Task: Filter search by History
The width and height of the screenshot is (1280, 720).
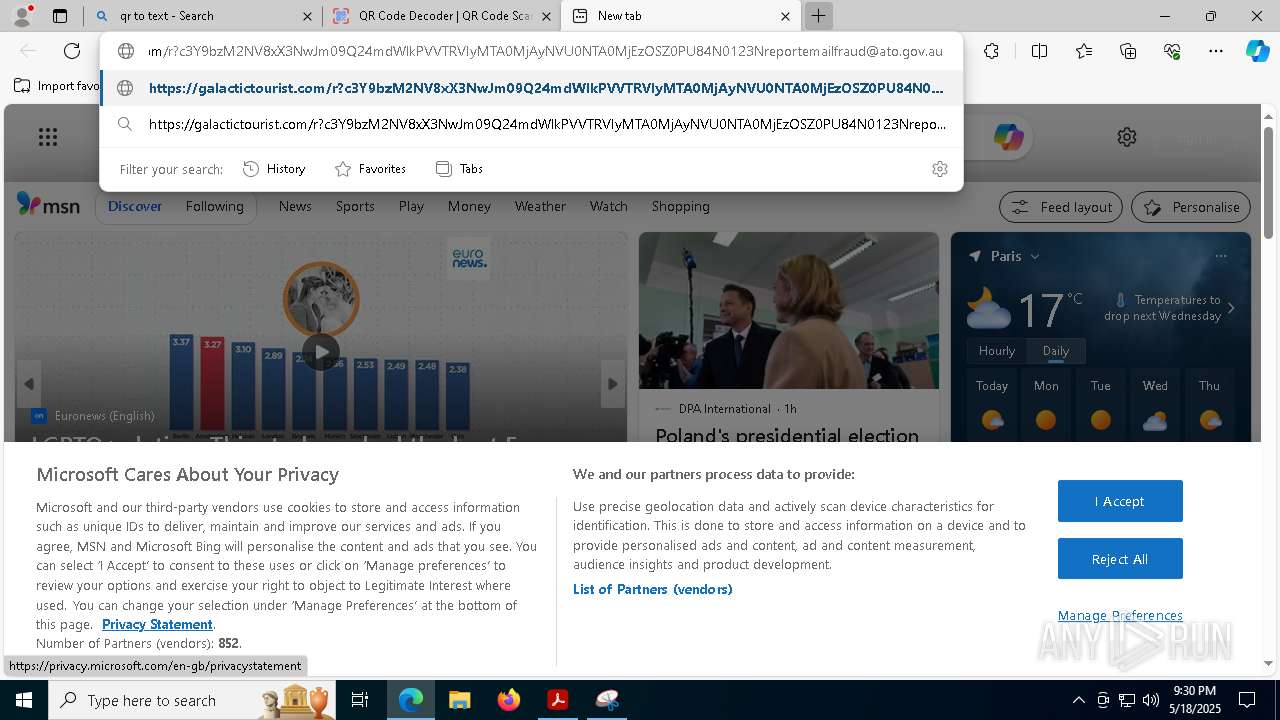Action: (274, 169)
